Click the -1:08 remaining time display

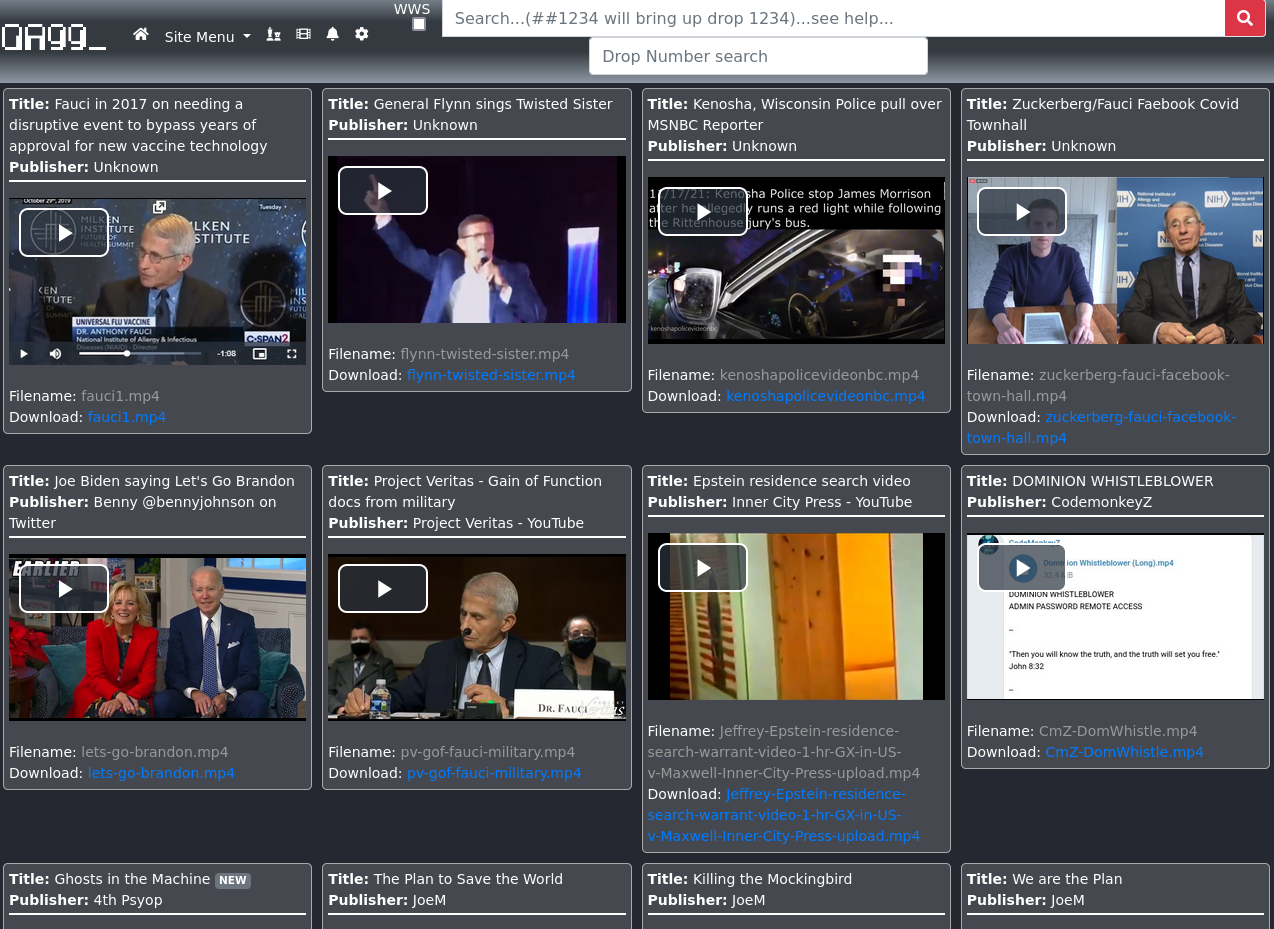click(227, 353)
